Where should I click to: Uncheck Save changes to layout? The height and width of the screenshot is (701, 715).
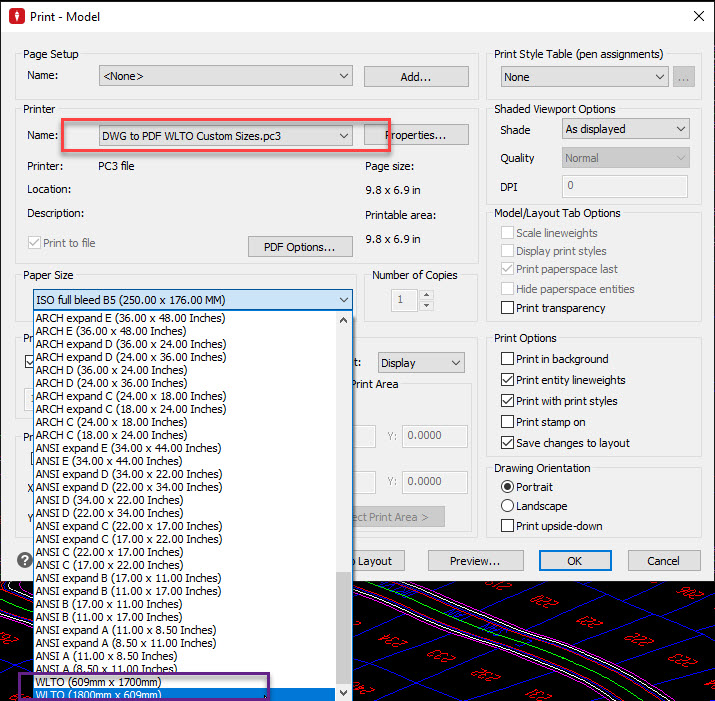click(x=508, y=443)
